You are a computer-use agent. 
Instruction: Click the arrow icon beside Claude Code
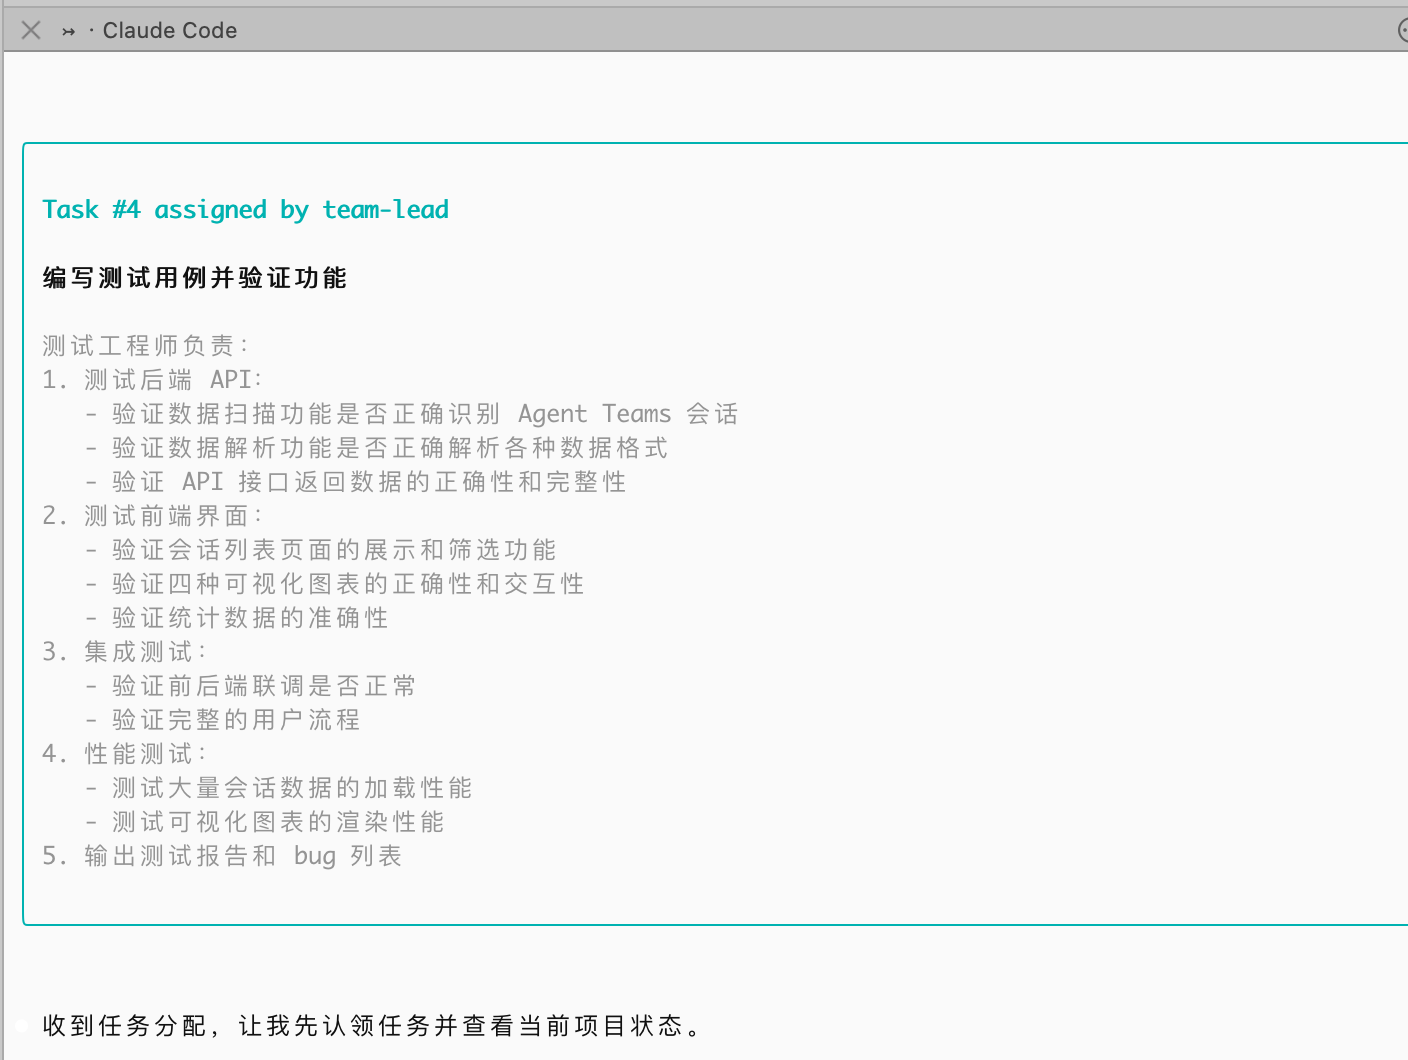(68, 31)
